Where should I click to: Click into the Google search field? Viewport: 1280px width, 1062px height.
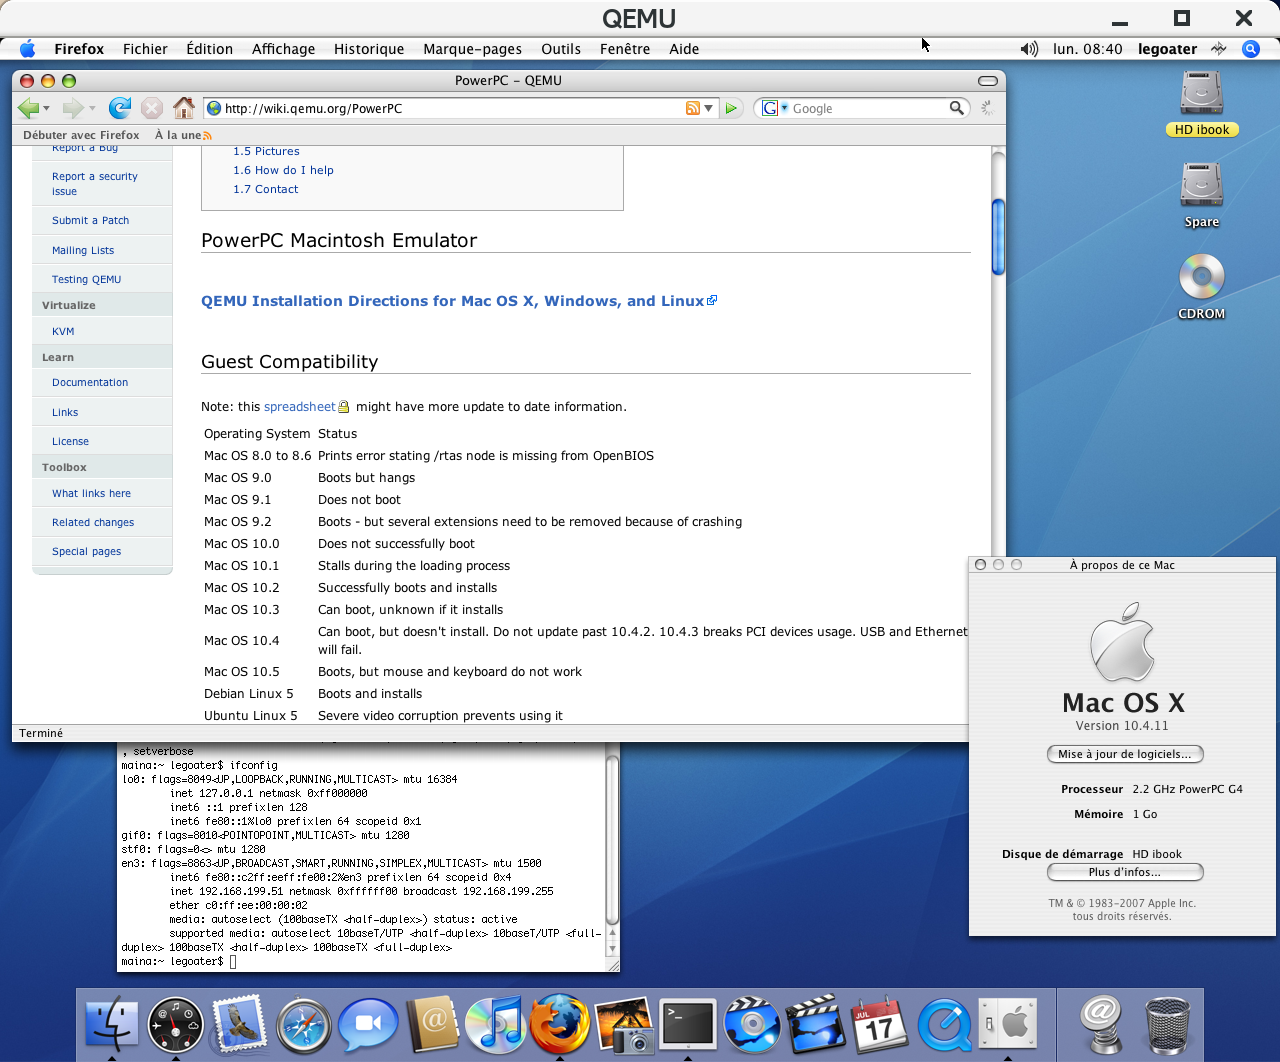[868, 108]
